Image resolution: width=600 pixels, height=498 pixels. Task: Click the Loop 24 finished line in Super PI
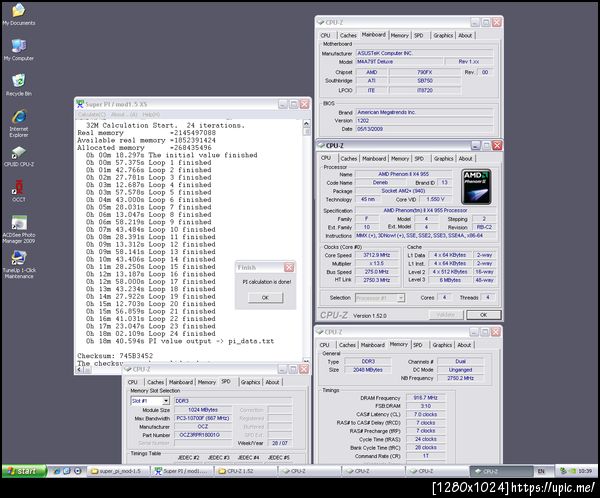point(151,333)
